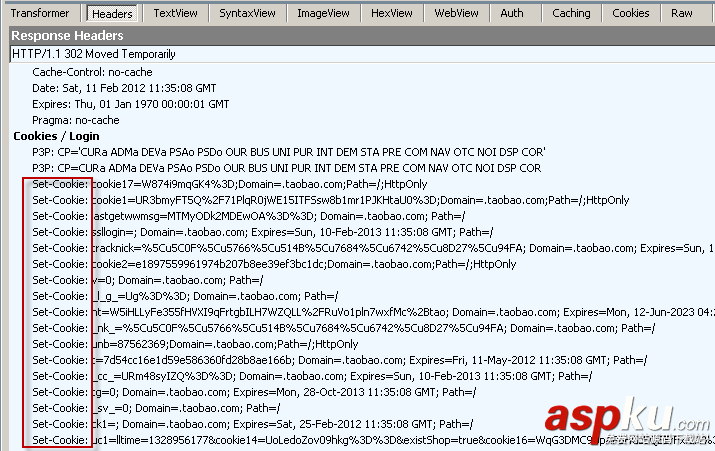
Task: Switch to the WebView tab
Action: click(x=456, y=13)
